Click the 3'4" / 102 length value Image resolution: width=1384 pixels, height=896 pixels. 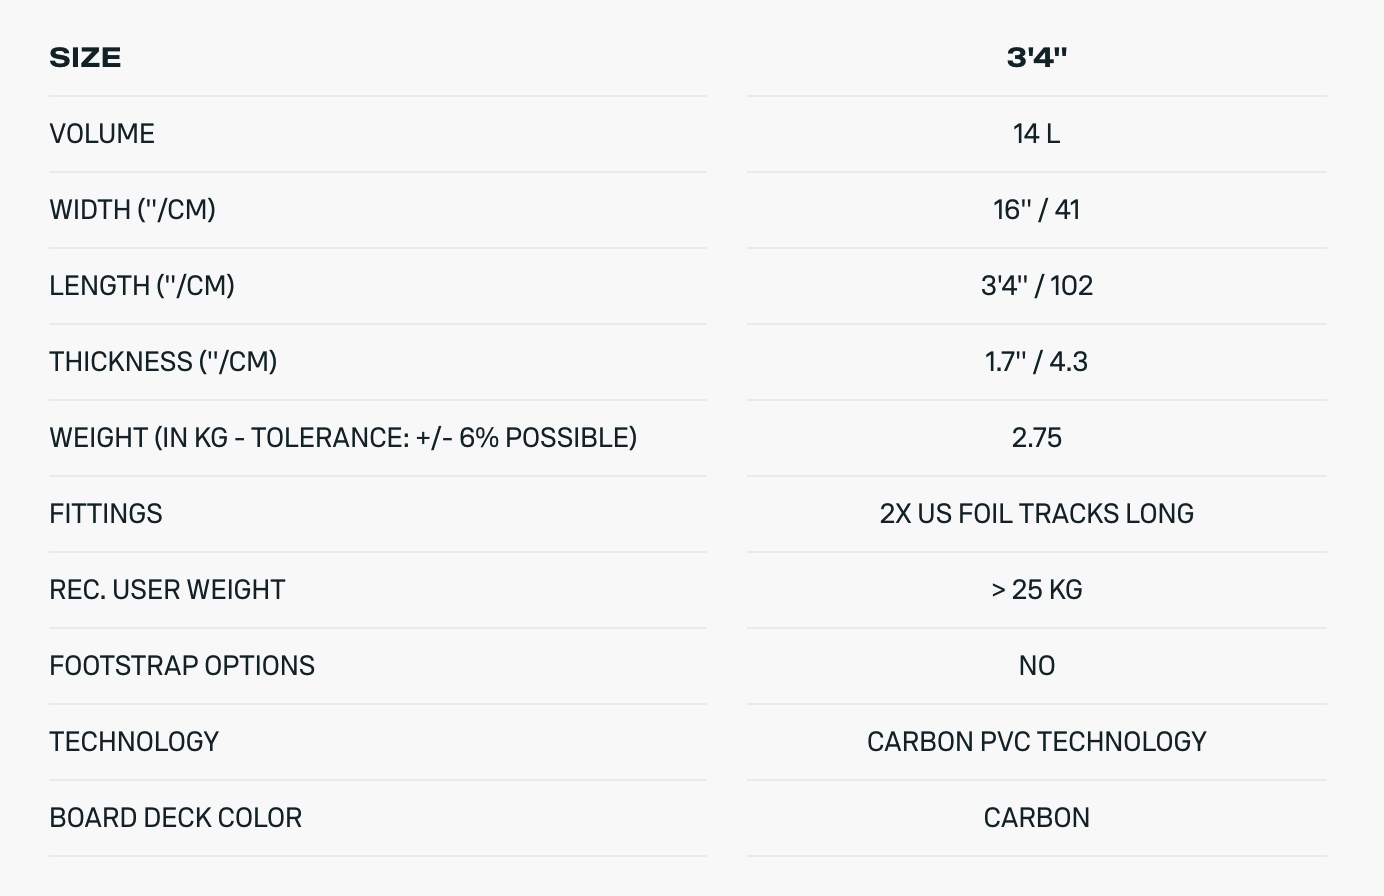coord(1036,286)
